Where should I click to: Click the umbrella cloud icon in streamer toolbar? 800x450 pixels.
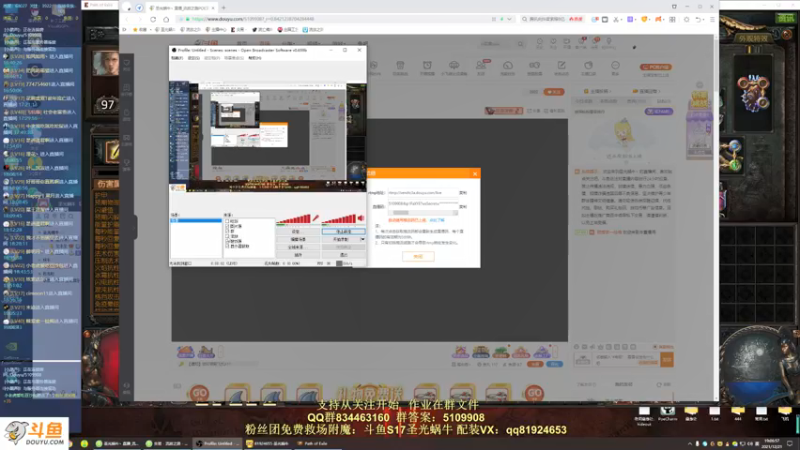tap(454, 67)
